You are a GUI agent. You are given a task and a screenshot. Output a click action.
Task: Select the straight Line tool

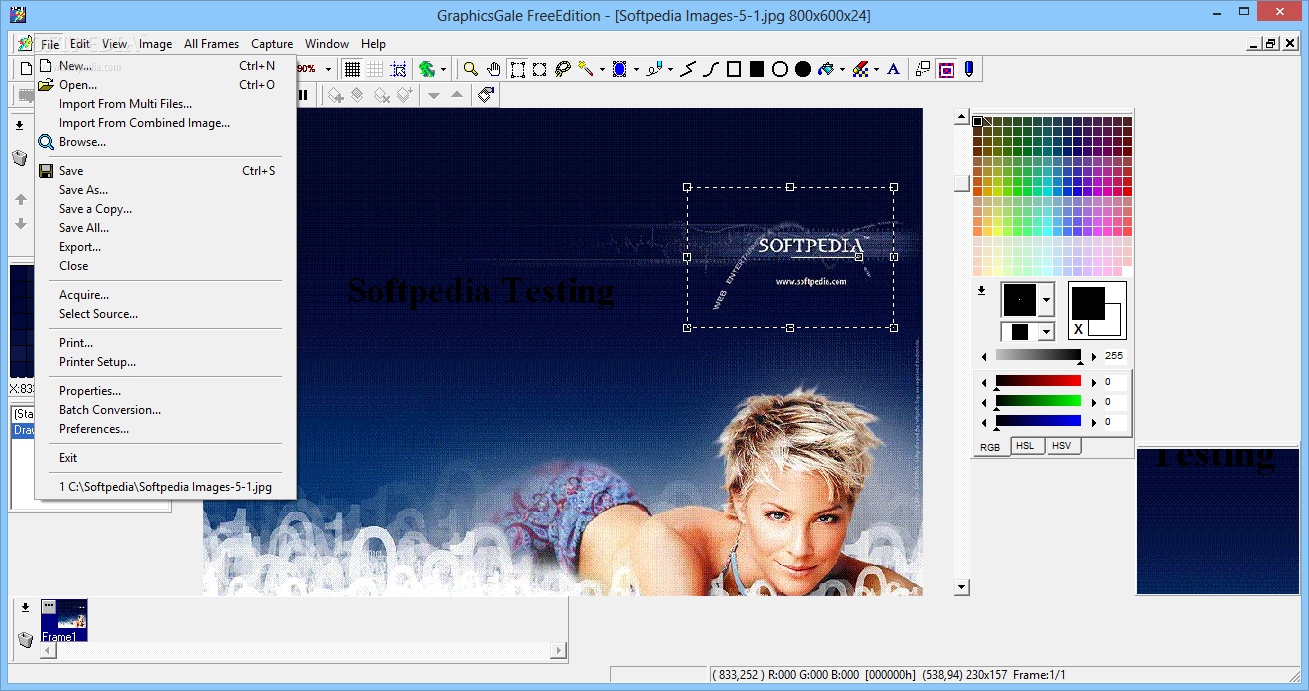(687, 69)
